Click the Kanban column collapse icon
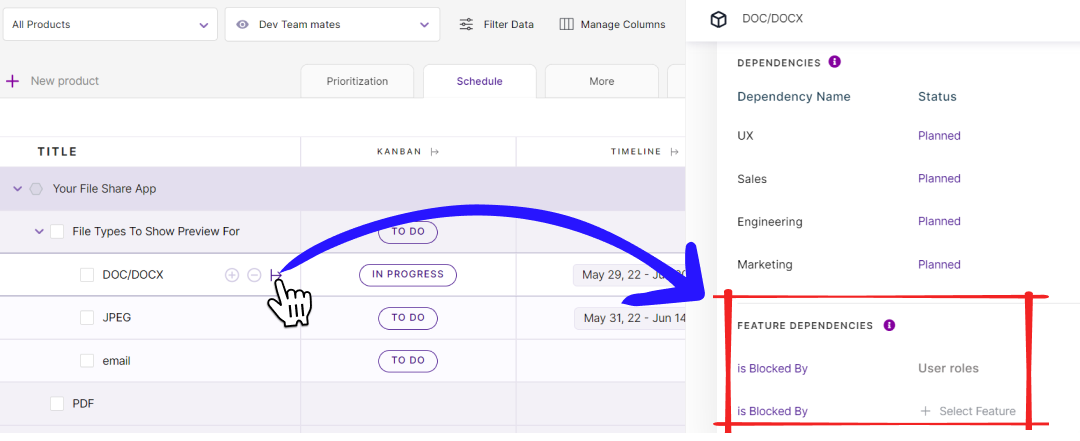The image size is (1080, 441). (x=435, y=152)
